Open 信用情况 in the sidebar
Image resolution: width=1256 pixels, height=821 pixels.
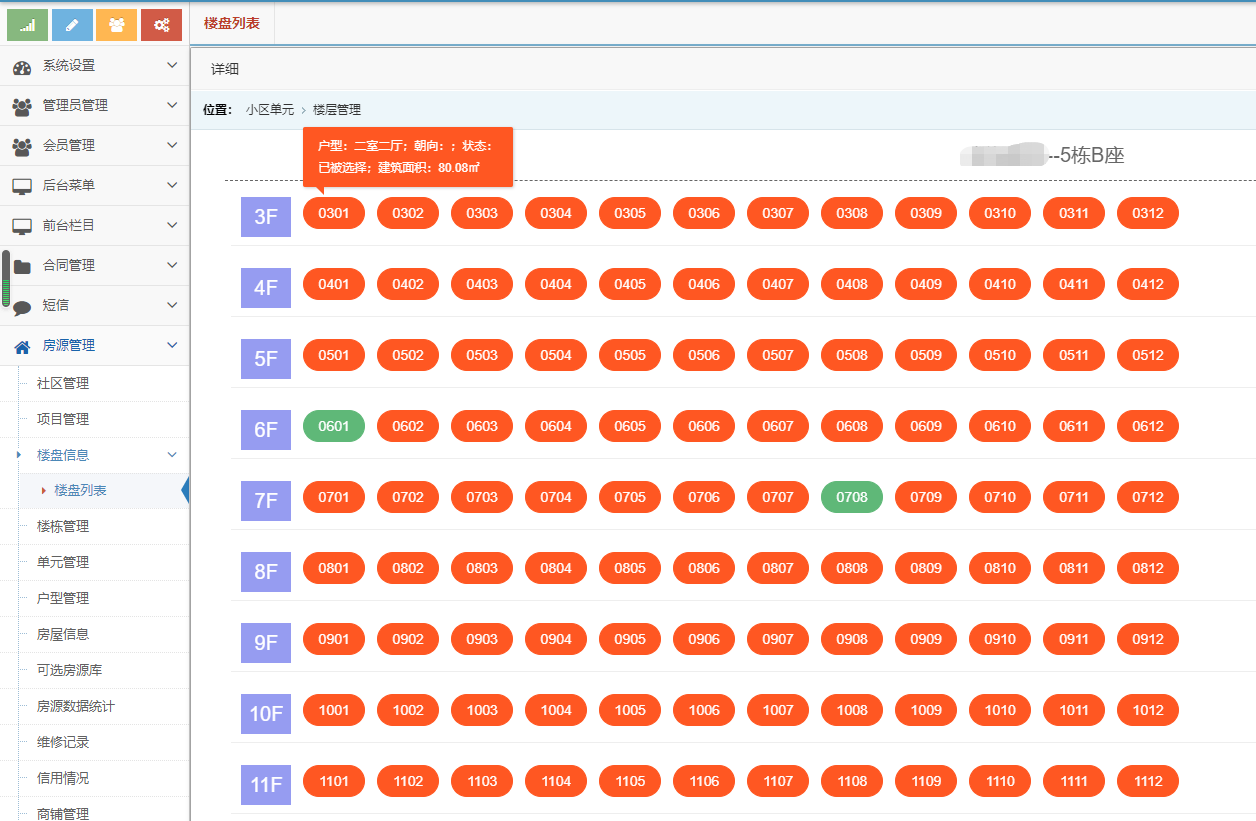tap(63, 778)
